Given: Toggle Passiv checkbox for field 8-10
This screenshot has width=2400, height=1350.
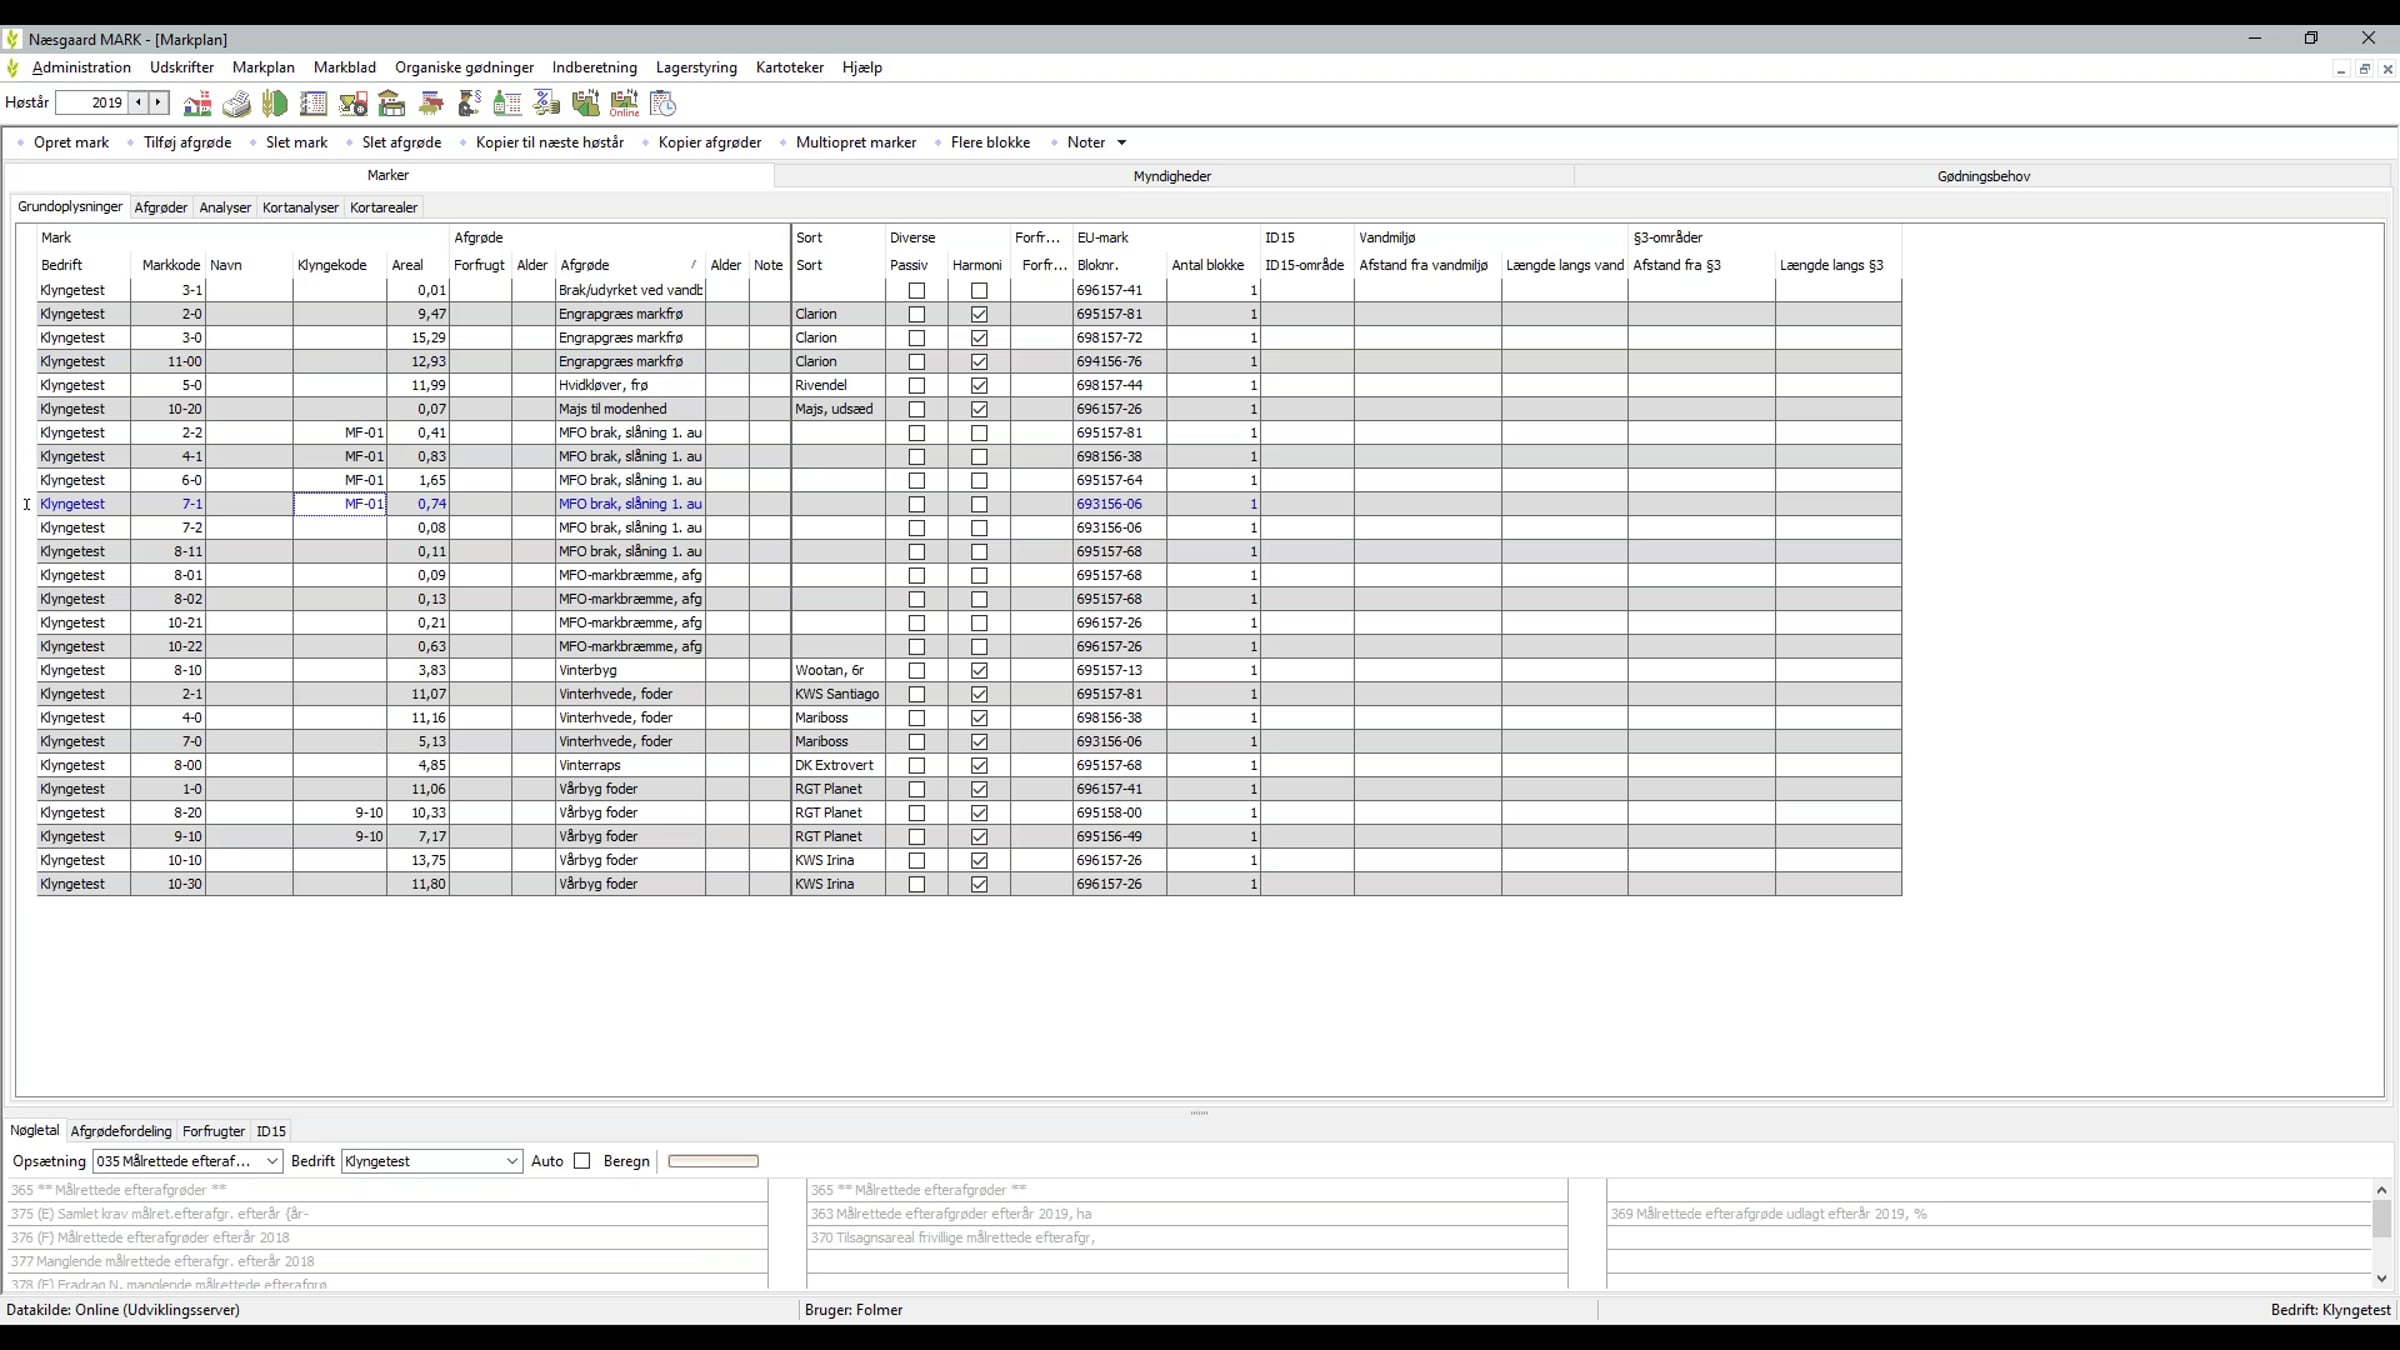Looking at the screenshot, I should pyautogui.click(x=916, y=670).
